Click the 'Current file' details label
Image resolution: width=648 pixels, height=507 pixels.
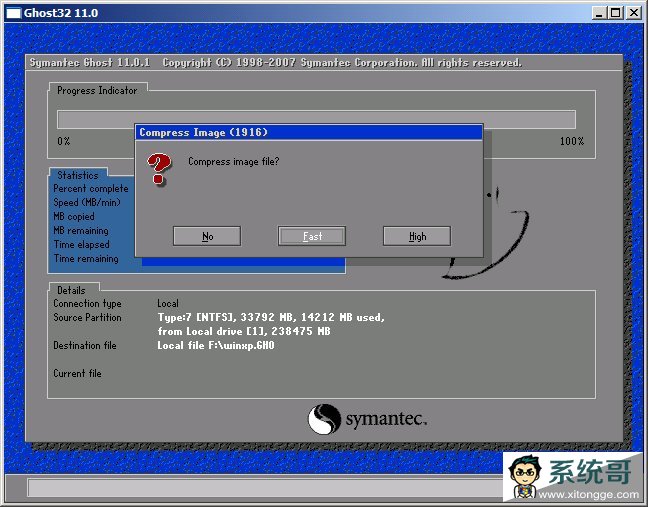pyautogui.click(x=77, y=374)
